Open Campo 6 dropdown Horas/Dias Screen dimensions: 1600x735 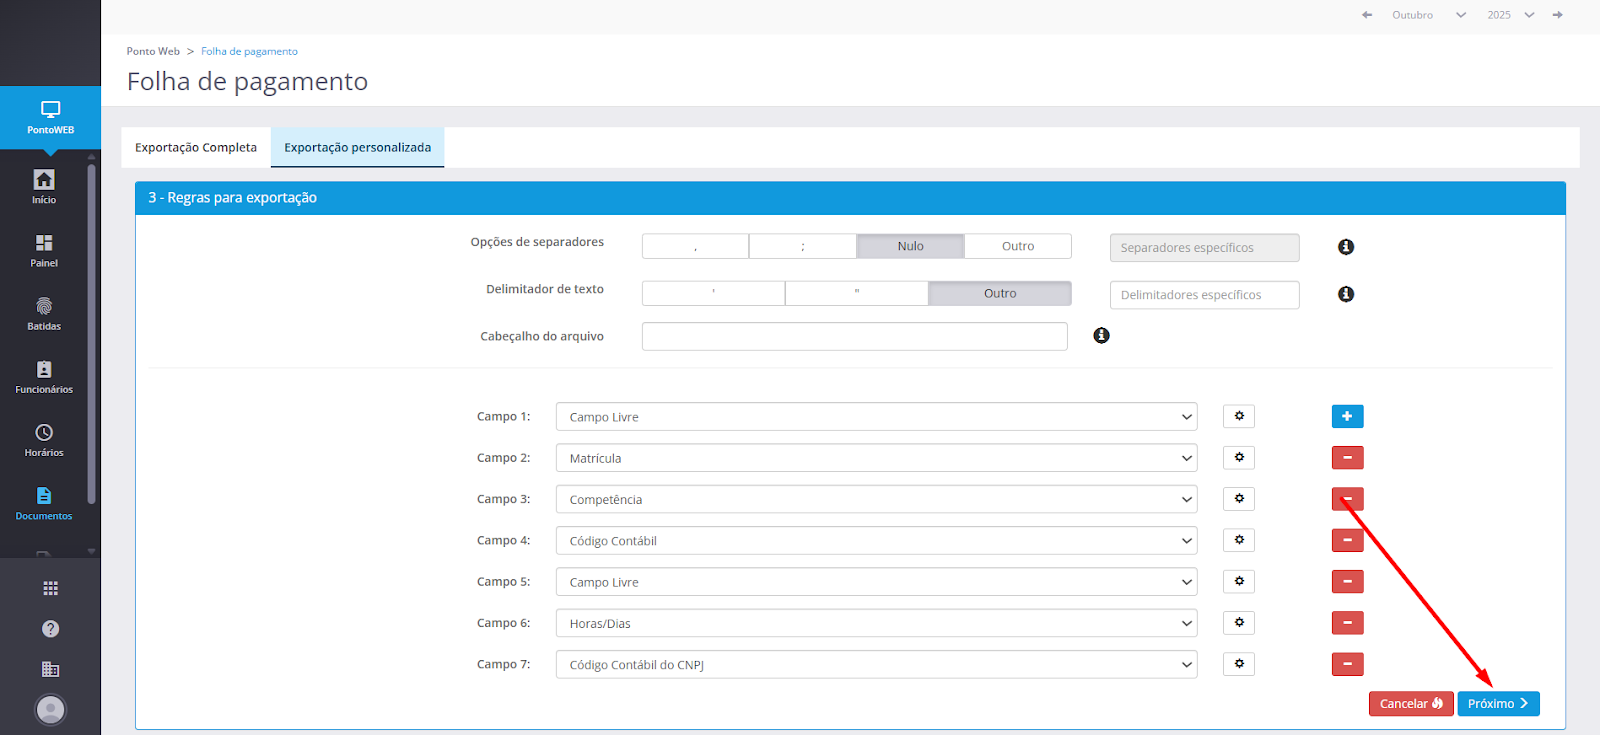click(876, 622)
